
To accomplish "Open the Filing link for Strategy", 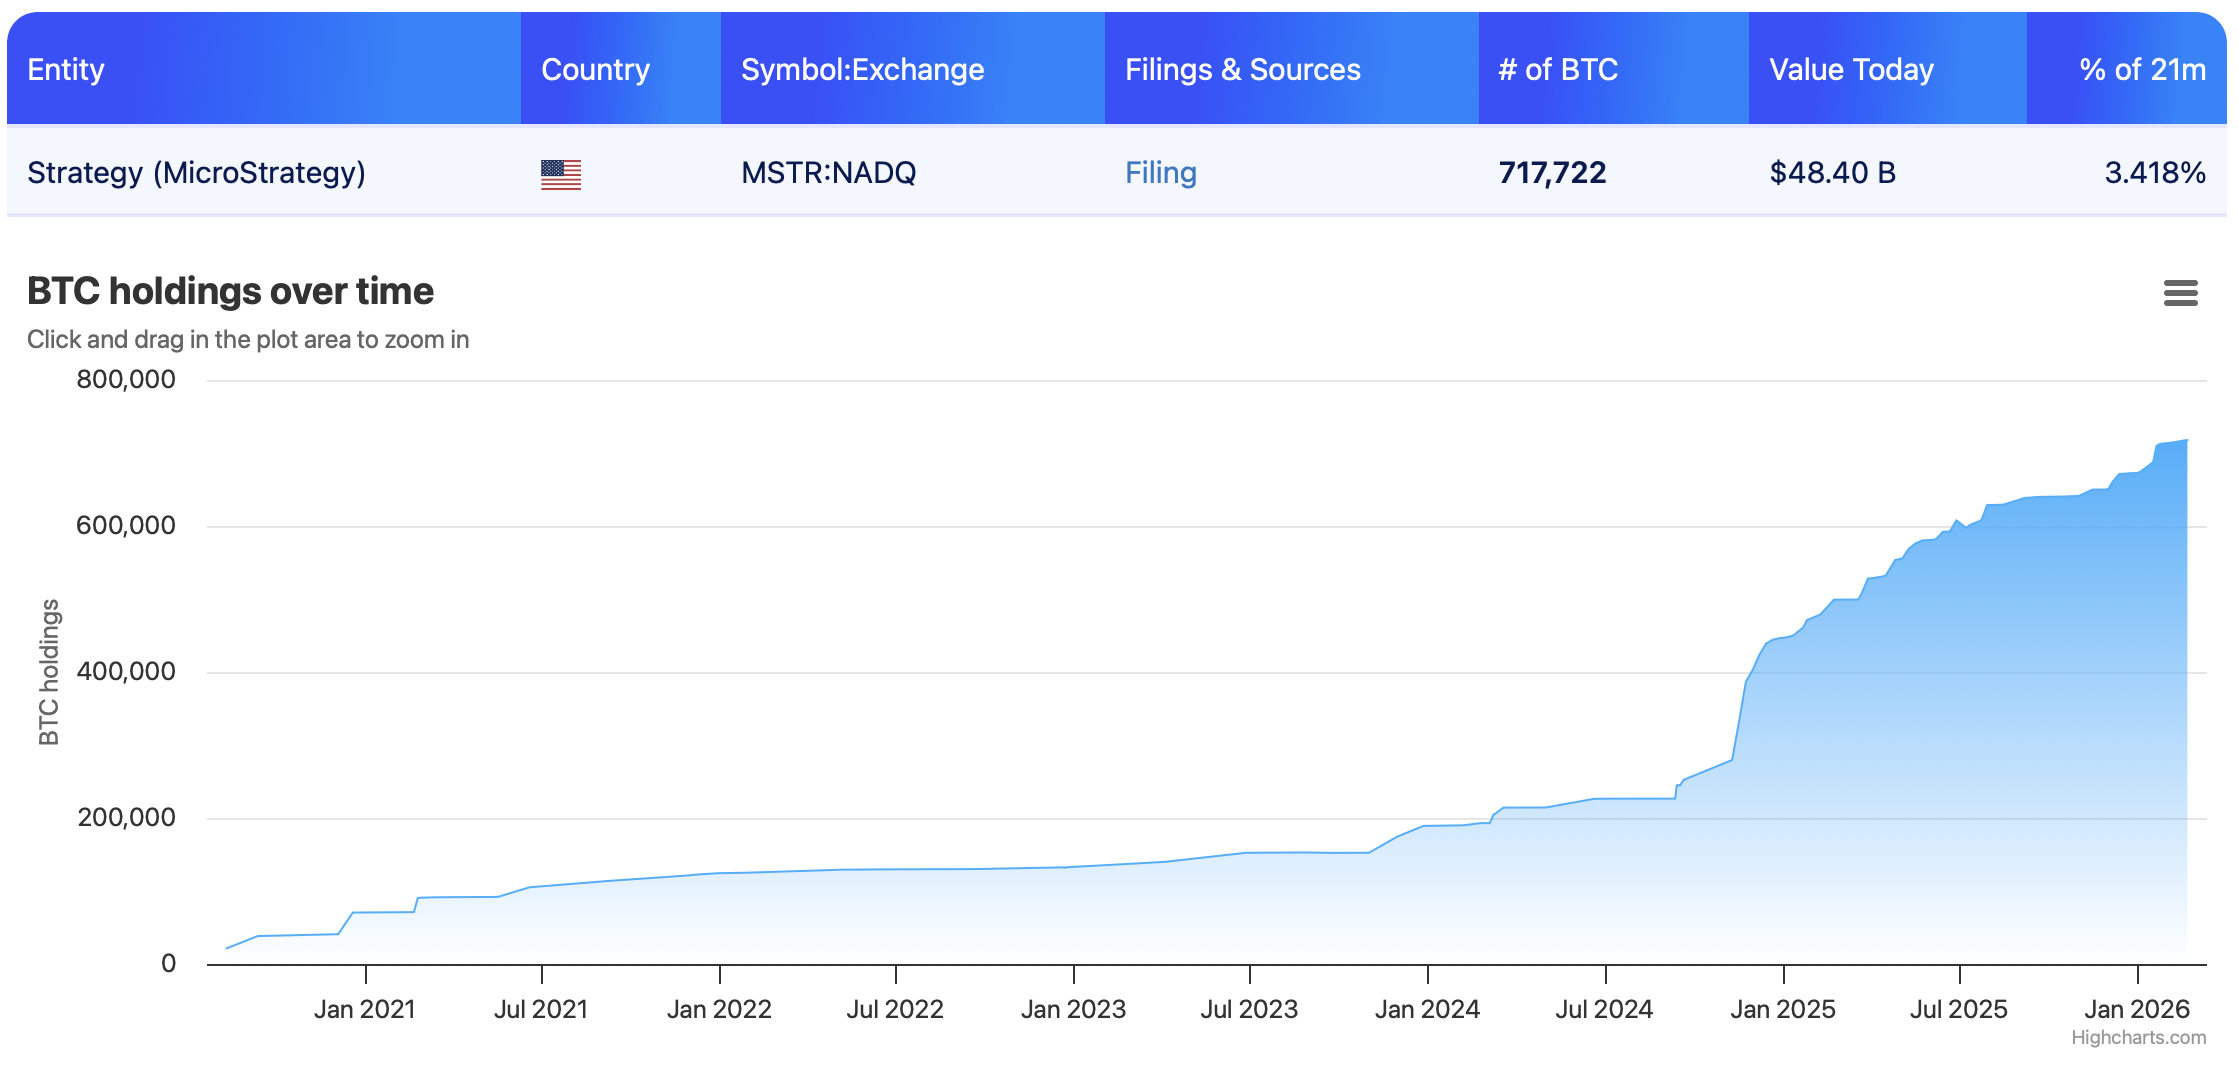I will (x=1160, y=172).
